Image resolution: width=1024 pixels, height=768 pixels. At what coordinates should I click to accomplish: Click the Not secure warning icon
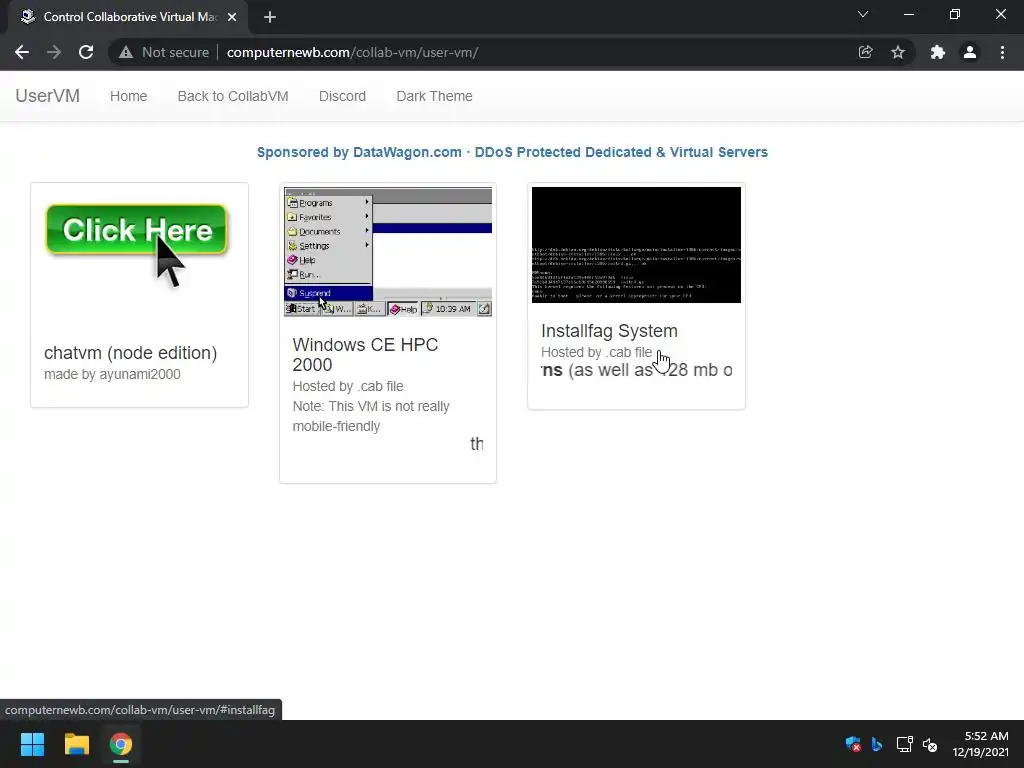(x=126, y=52)
